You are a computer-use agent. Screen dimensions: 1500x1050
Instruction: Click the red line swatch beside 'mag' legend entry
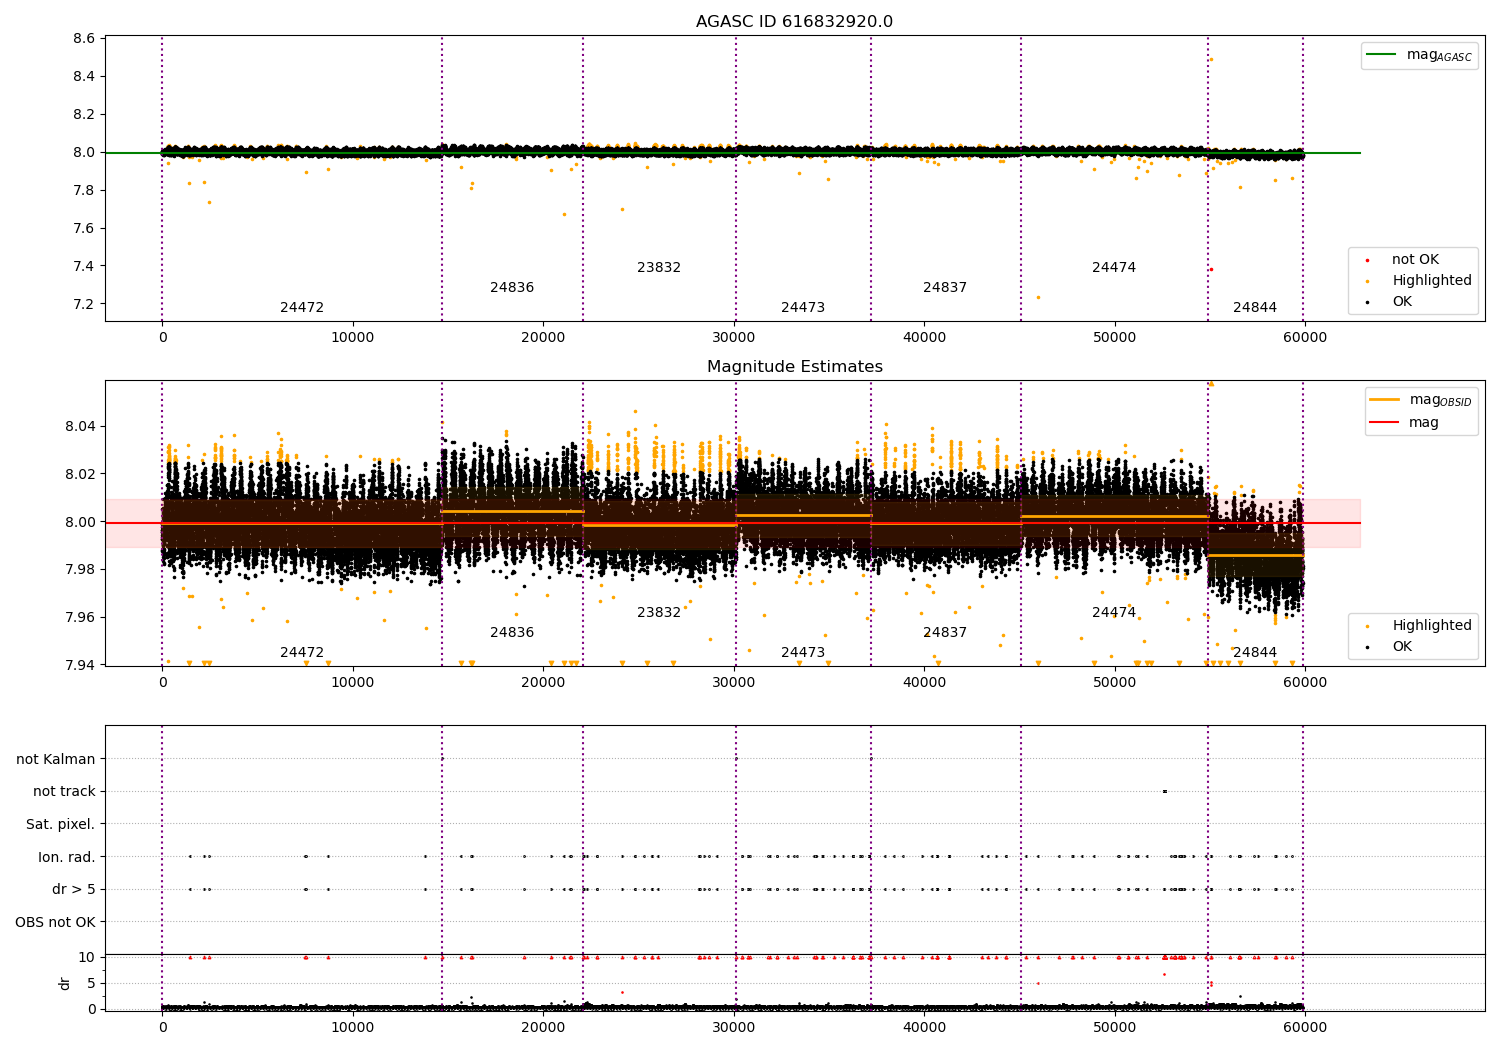[1384, 422]
